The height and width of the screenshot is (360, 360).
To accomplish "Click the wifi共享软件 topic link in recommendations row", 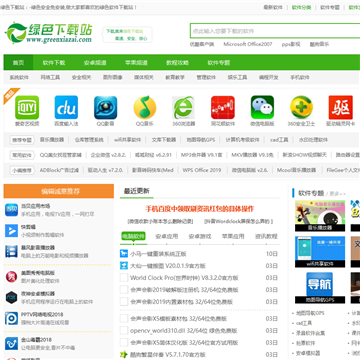I will pyautogui.click(x=127, y=140).
